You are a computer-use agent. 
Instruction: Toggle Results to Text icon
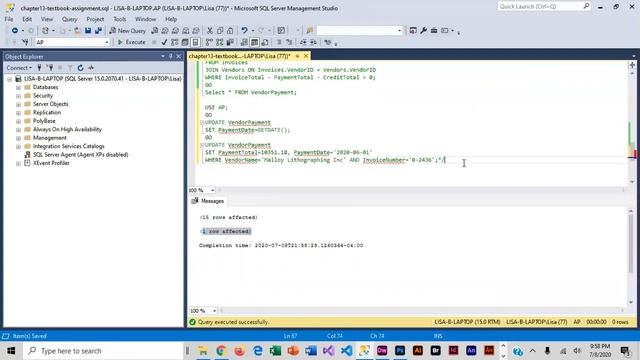point(244,42)
